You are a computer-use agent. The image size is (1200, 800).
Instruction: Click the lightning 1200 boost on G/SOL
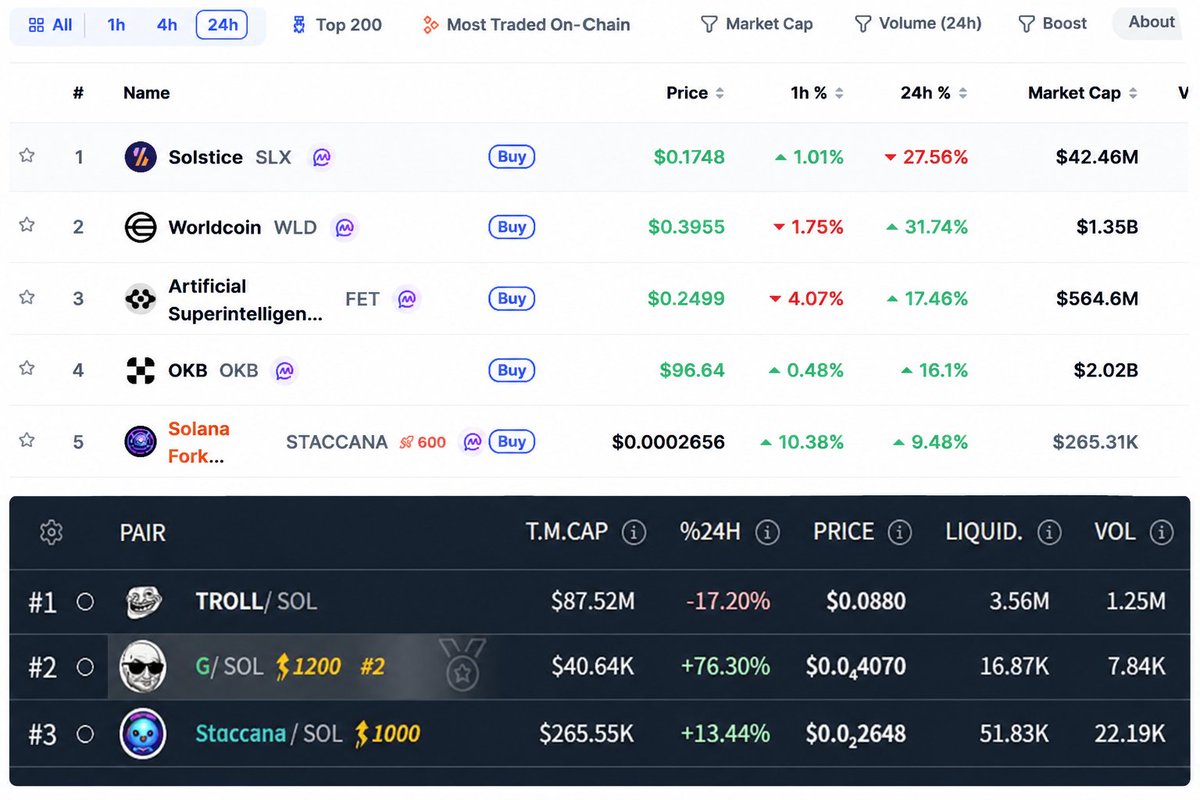pos(308,666)
